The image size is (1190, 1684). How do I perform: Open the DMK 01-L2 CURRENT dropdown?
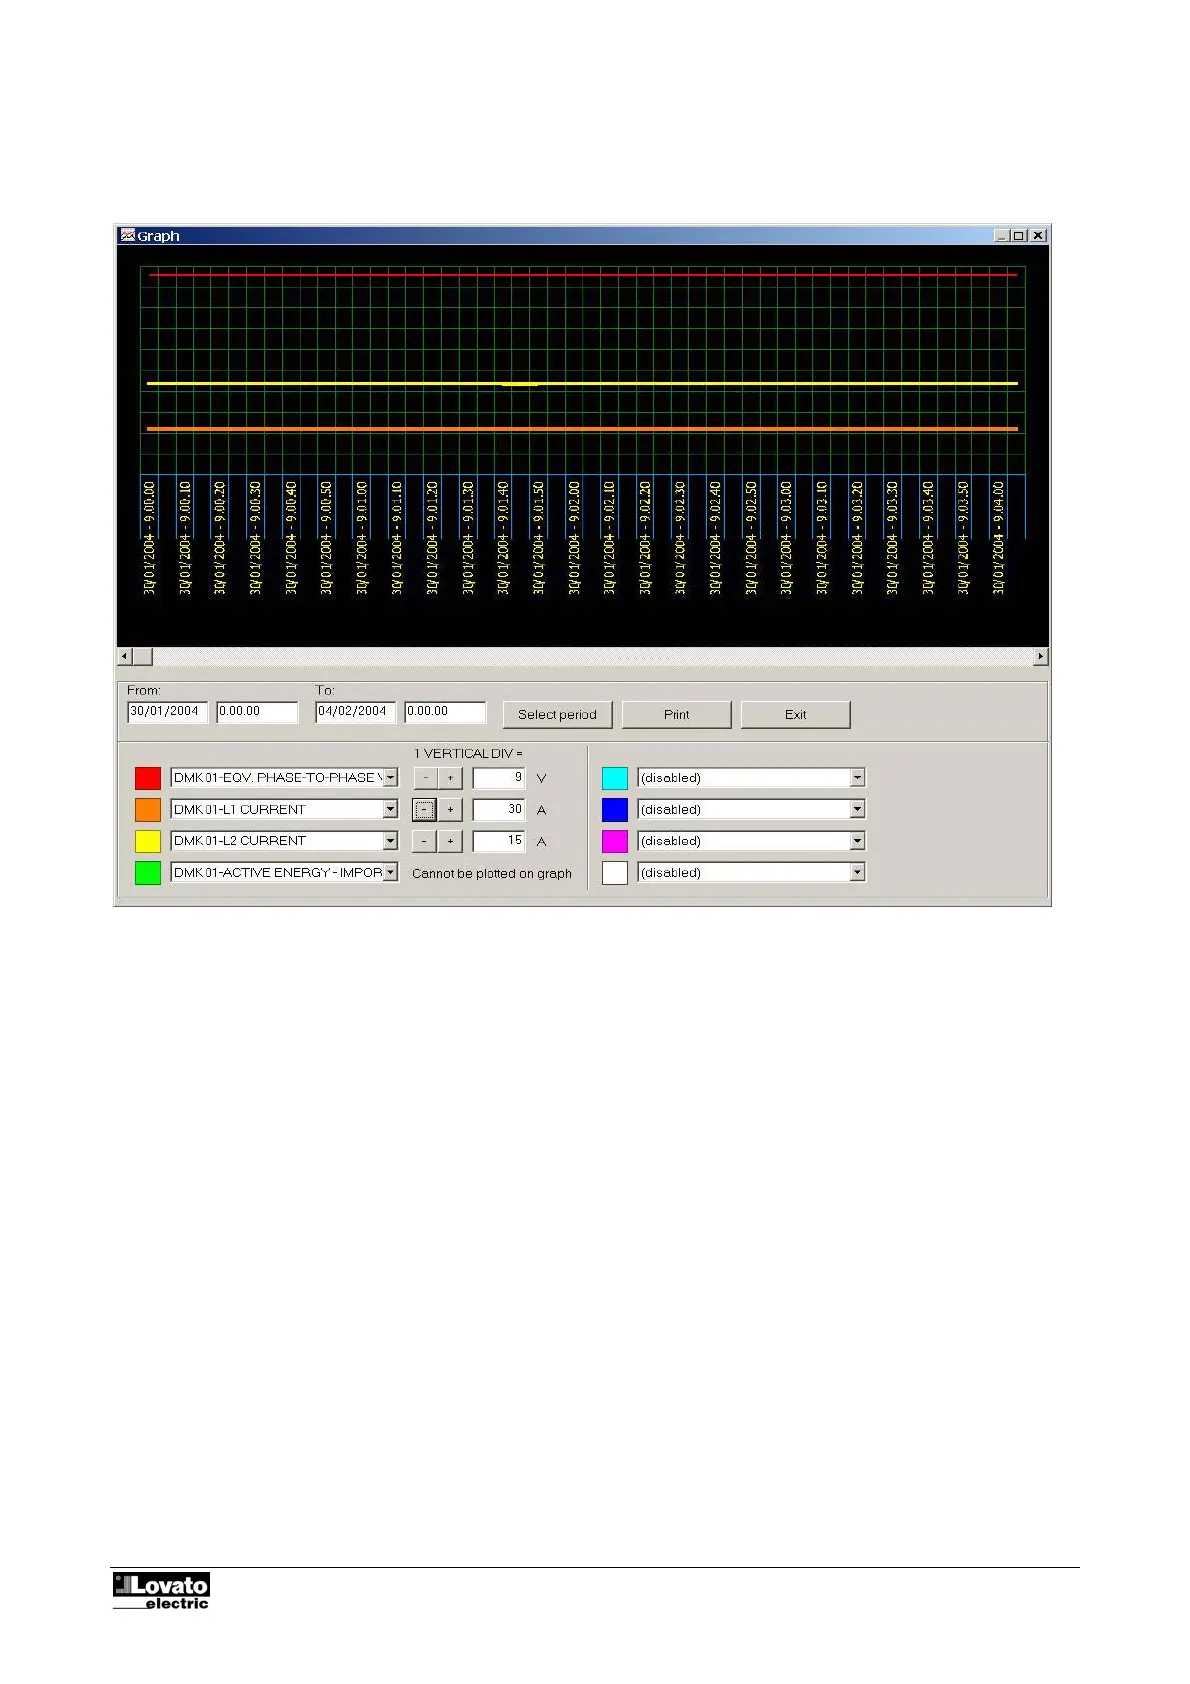(390, 841)
